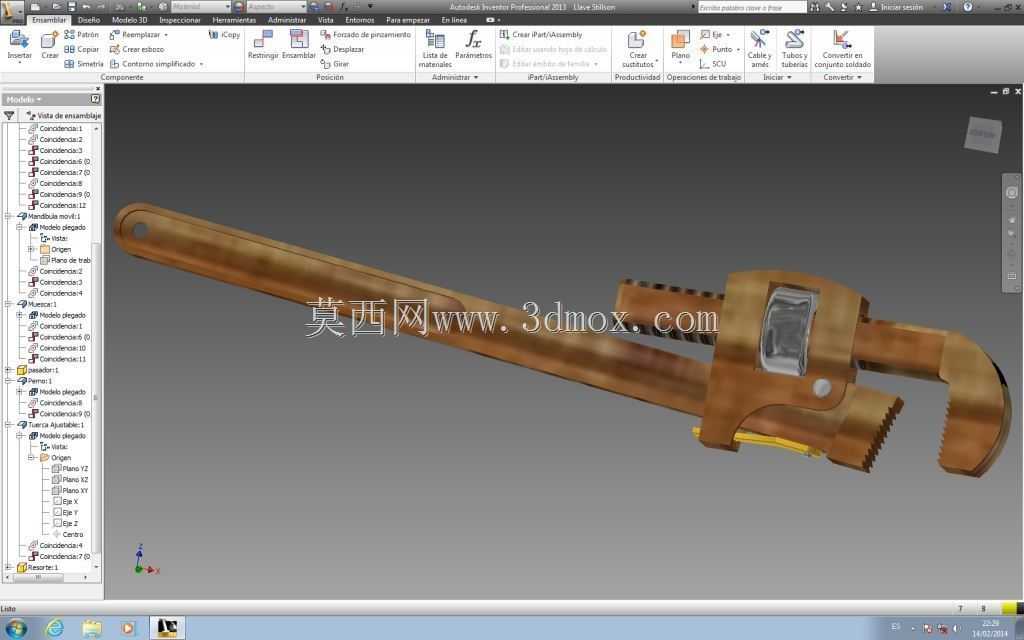Select the Eje work axis tool
Screen dimensions: 1024x640
(x=711, y=35)
